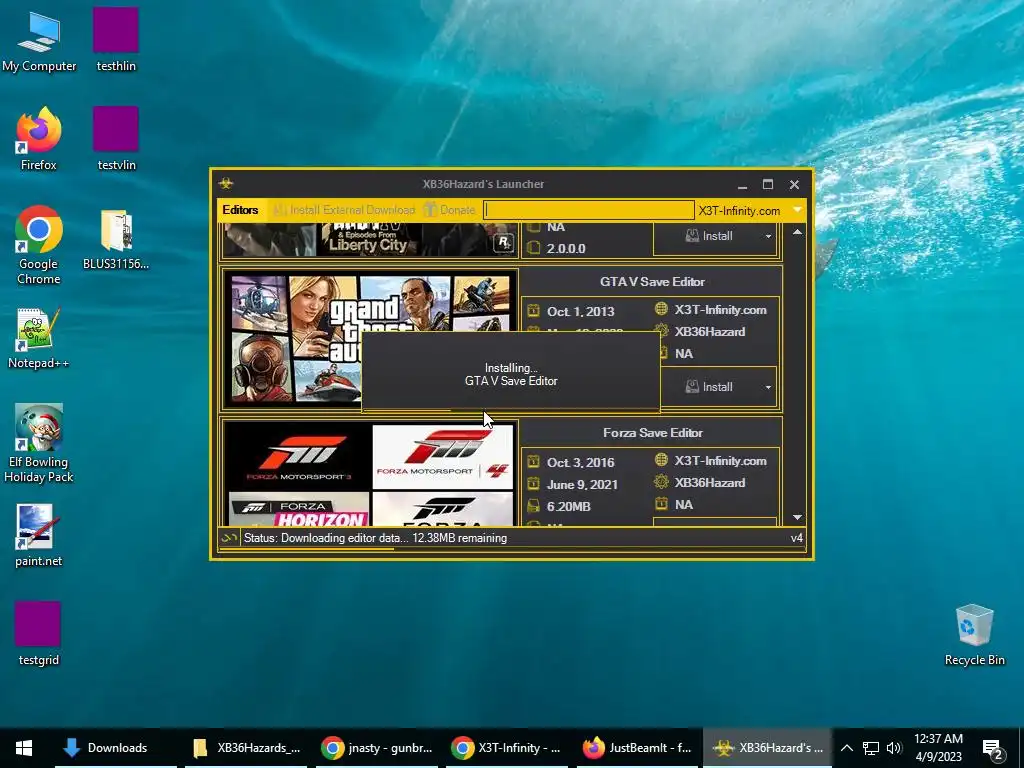Screen dimensions: 1024x768
Task: Select testgrid desktop icon
Action: [39, 633]
